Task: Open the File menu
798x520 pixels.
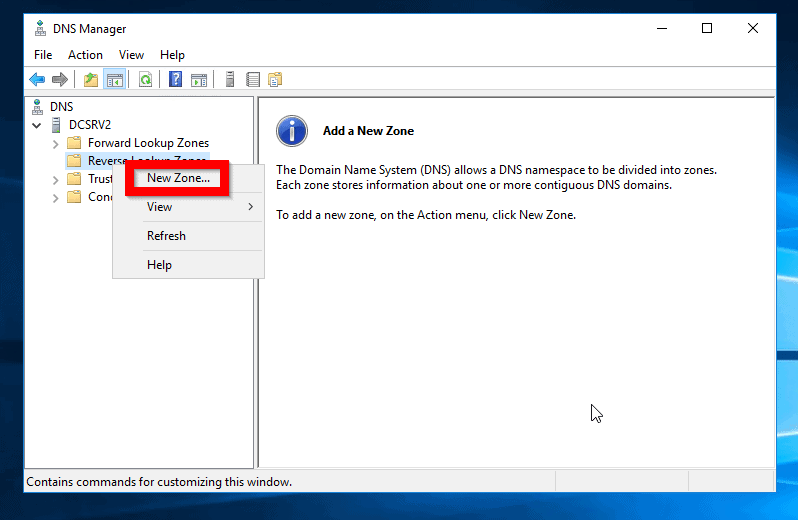Action: (43, 55)
